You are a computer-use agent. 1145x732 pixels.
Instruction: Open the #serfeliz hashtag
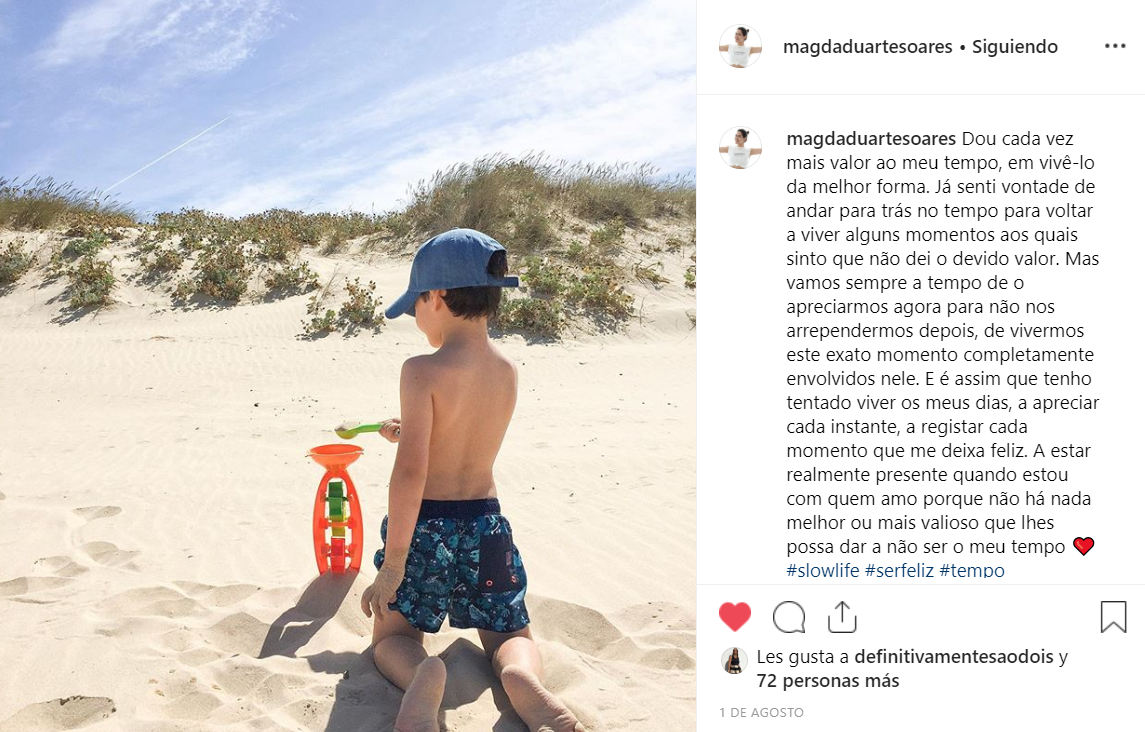tap(900, 571)
